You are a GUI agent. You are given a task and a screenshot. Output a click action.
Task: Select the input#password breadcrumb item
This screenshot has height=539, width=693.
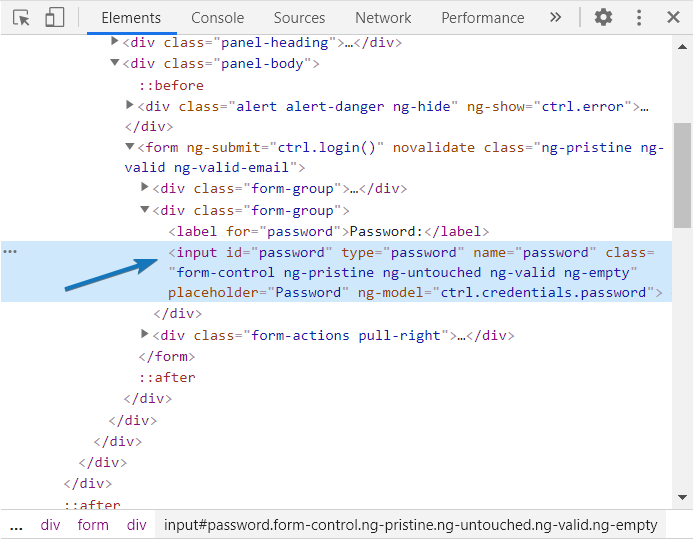click(x=410, y=525)
